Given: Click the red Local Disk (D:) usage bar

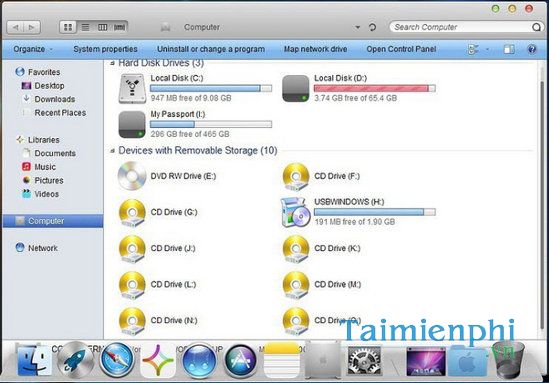Looking at the screenshot, I should click(375, 89).
